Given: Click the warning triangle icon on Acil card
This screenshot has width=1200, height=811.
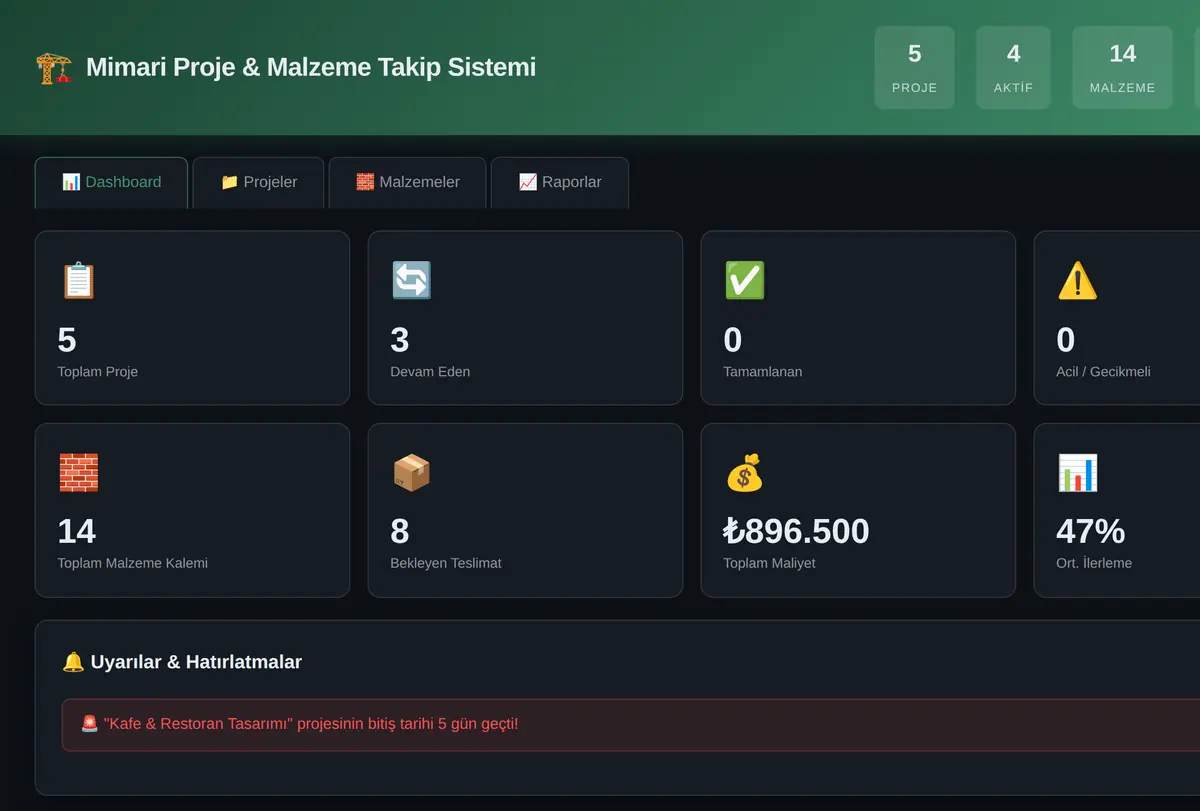Looking at the screenshot, I should pos(1077,281).
